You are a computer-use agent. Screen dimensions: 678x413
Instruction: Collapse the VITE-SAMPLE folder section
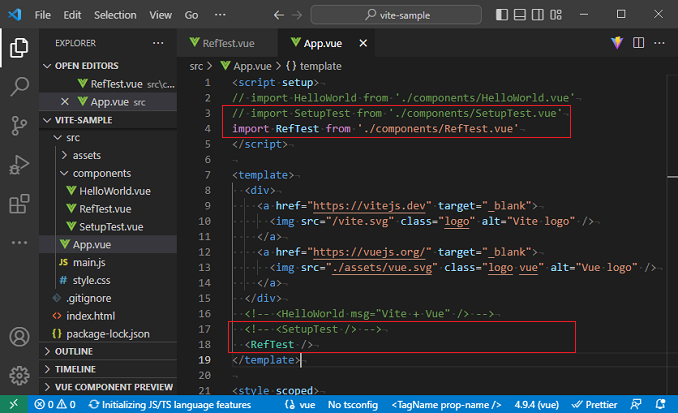click(x=108, y=120)
